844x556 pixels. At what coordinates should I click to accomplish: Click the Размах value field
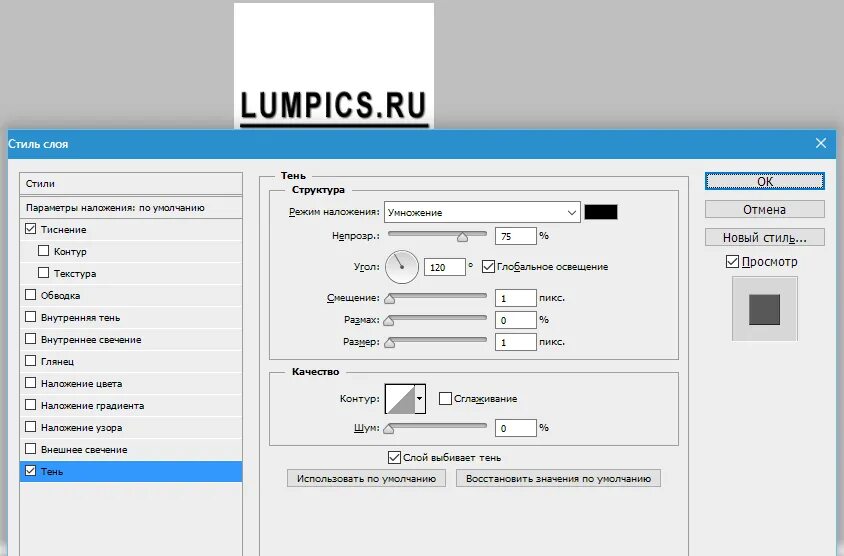coord(516,320)
